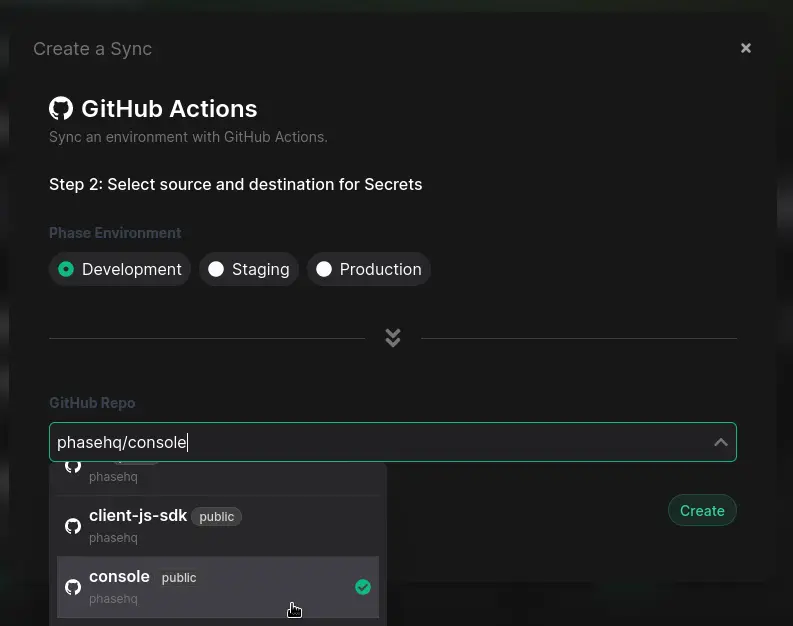The width and height of the screenshot is (793, 626).
Task: Click the phasehq owner text under client-js-sdk
Action: pyautogui.click(x=113, y=538)
